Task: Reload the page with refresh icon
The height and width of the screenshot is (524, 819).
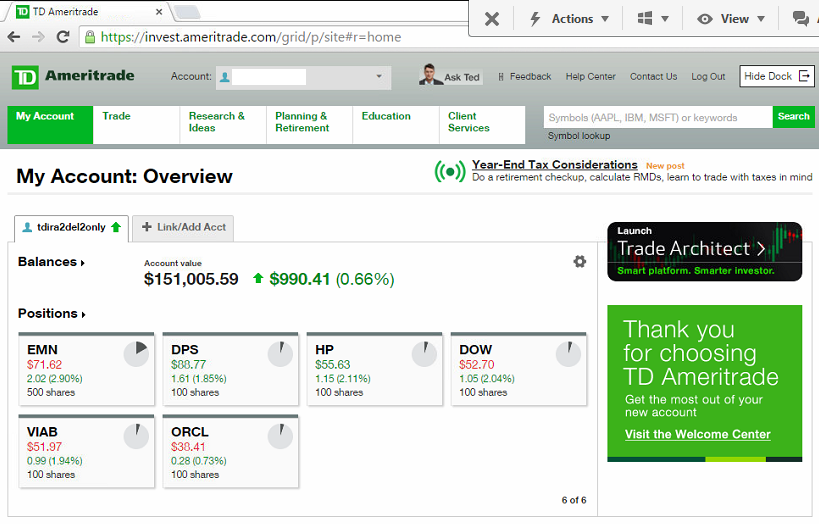Action: [x=63, y=37]
